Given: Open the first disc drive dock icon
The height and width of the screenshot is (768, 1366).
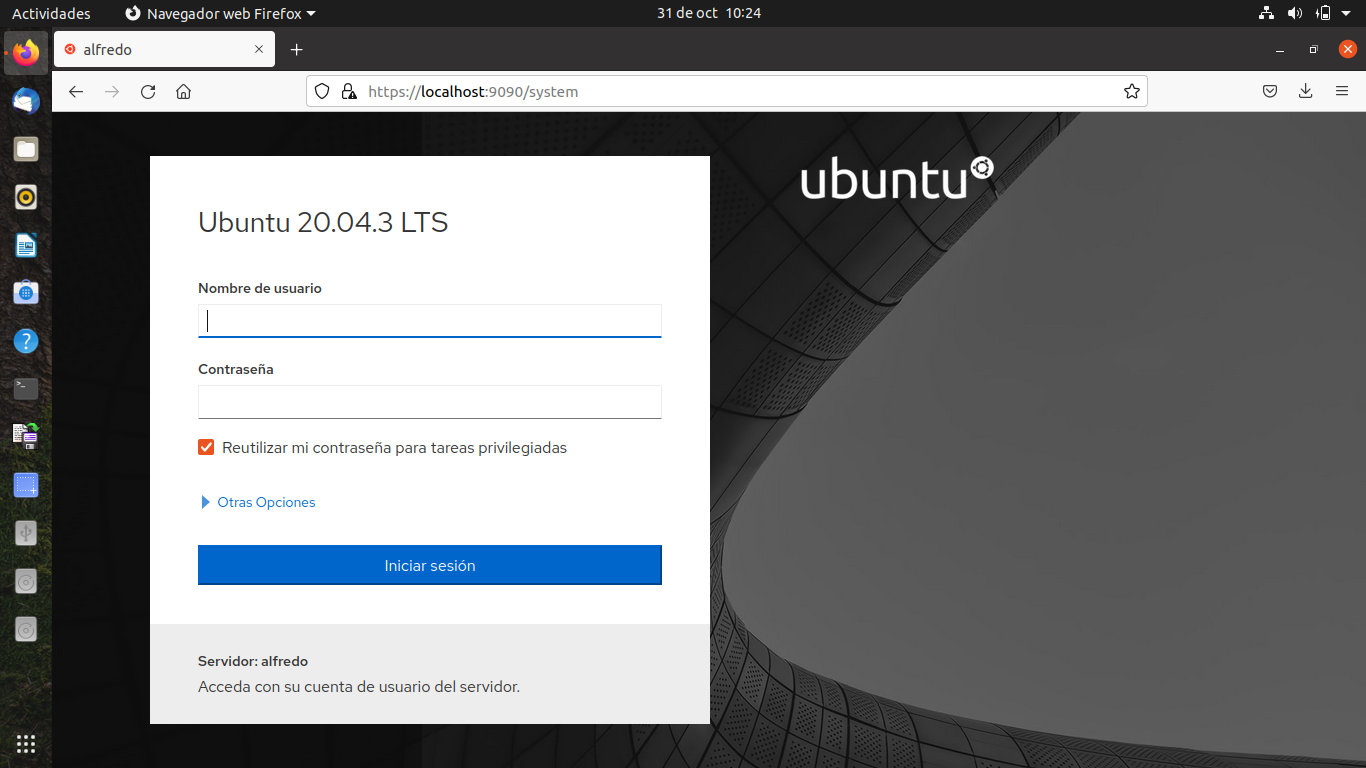Looking at the screenshot, I should click(x=26, y=581).
